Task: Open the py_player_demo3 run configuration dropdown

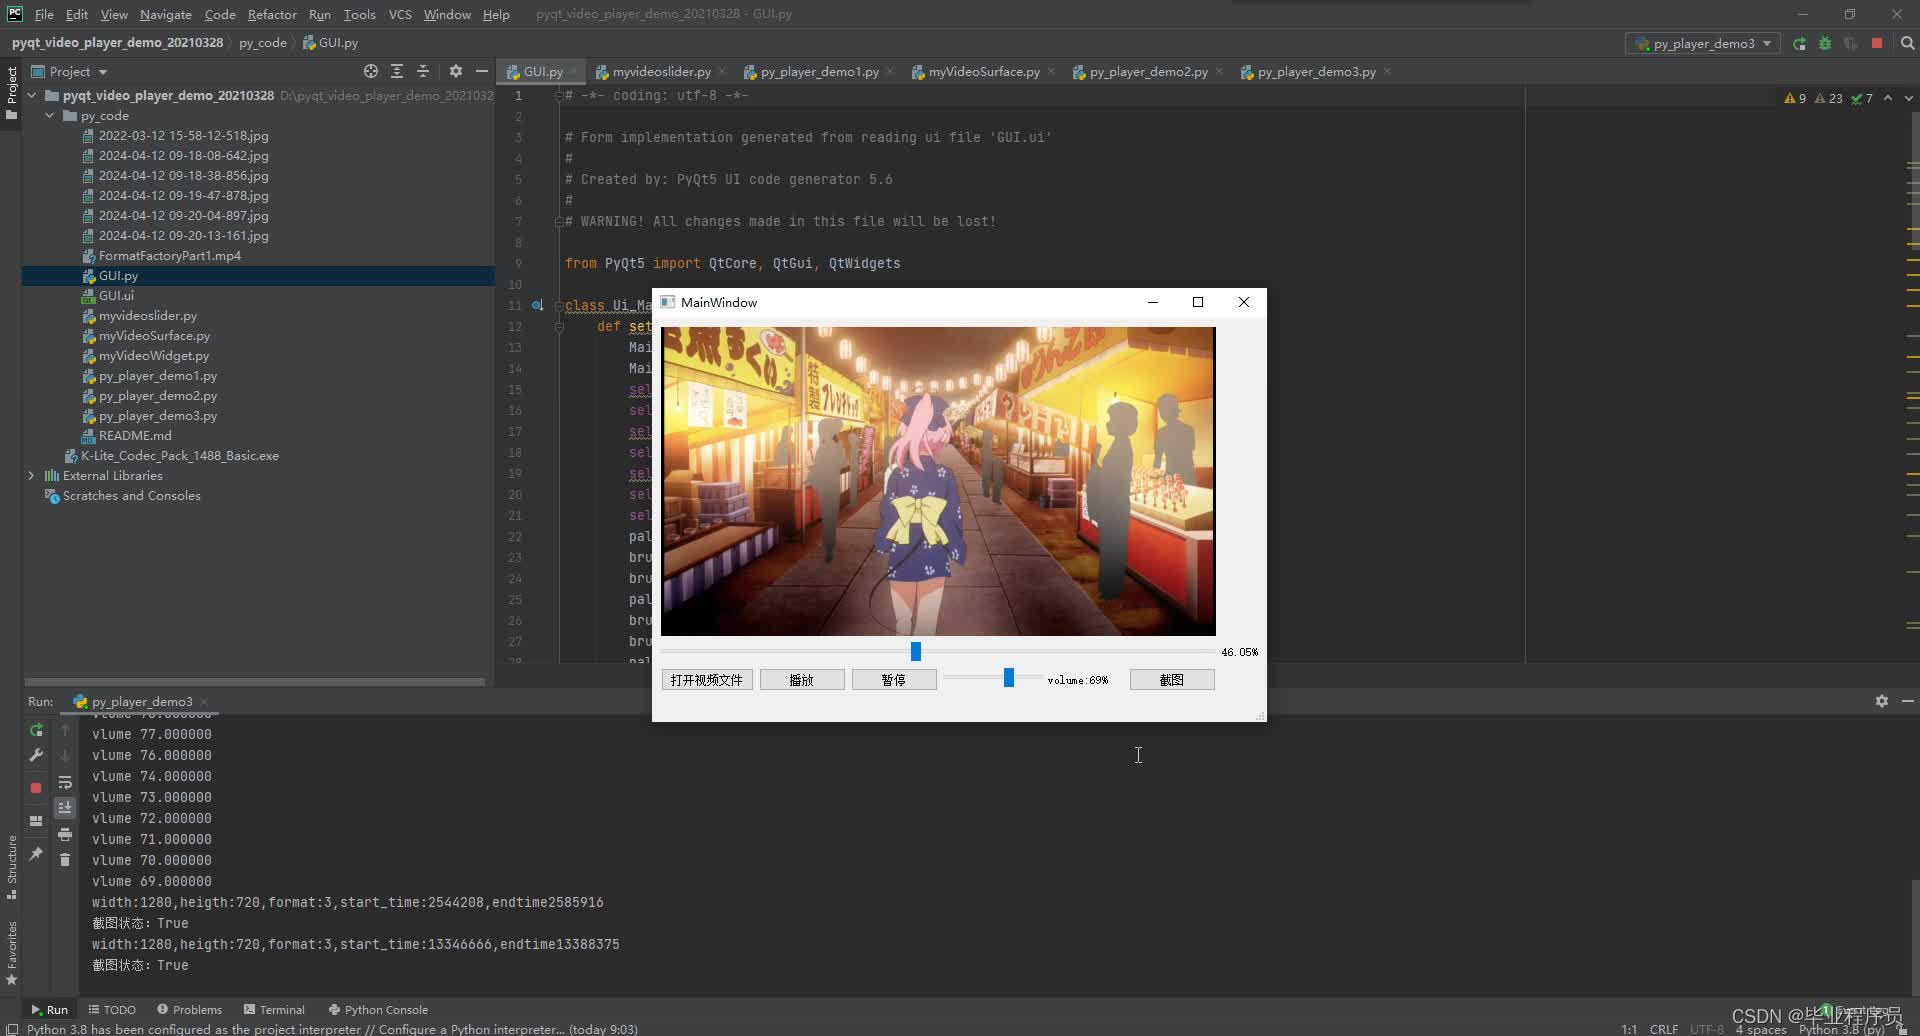Action: 1703,43
